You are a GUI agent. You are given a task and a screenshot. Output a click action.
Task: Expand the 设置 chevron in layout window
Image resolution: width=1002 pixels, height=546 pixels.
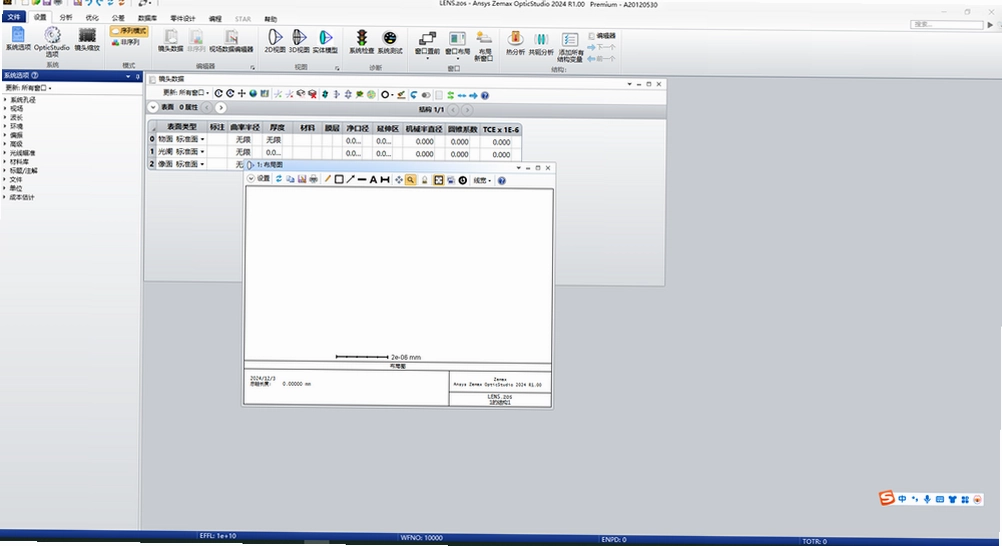click(250, 178)
